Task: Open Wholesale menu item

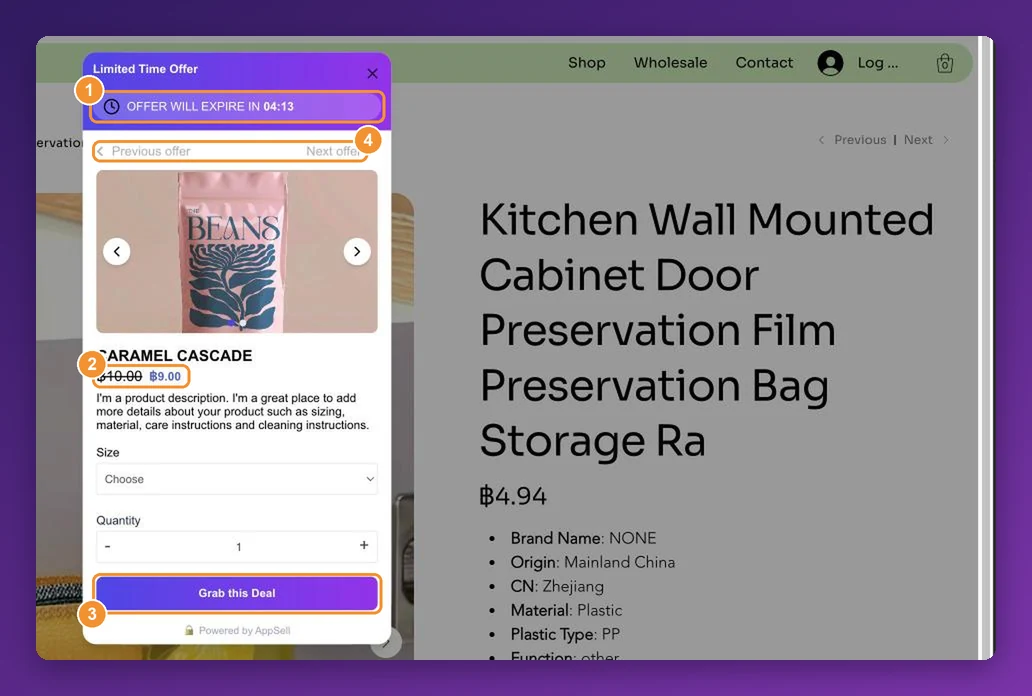Action: point(670,63)
